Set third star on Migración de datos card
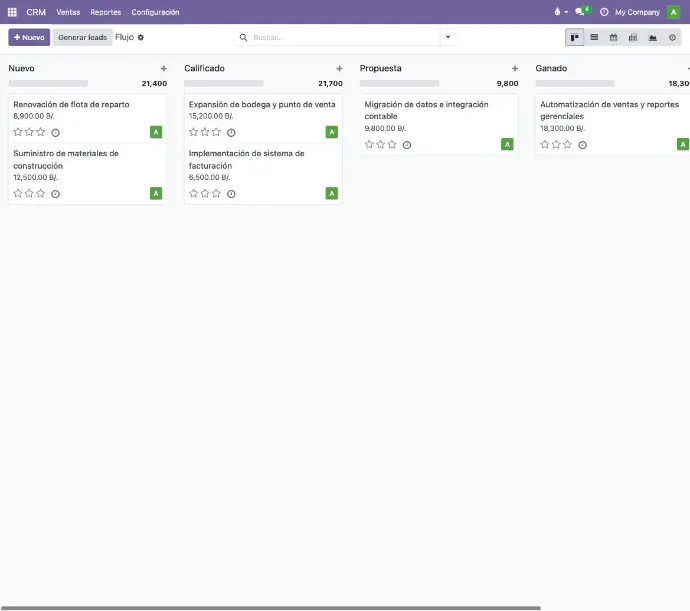The height and width of the screenshot is (611, 690). (392, 144)
